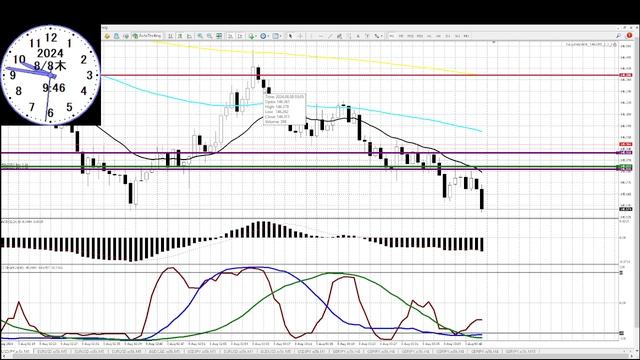Viewport: 640px width, 360px height.
Task: Switch timeframe to MN
Action: [x=466, y=36]
